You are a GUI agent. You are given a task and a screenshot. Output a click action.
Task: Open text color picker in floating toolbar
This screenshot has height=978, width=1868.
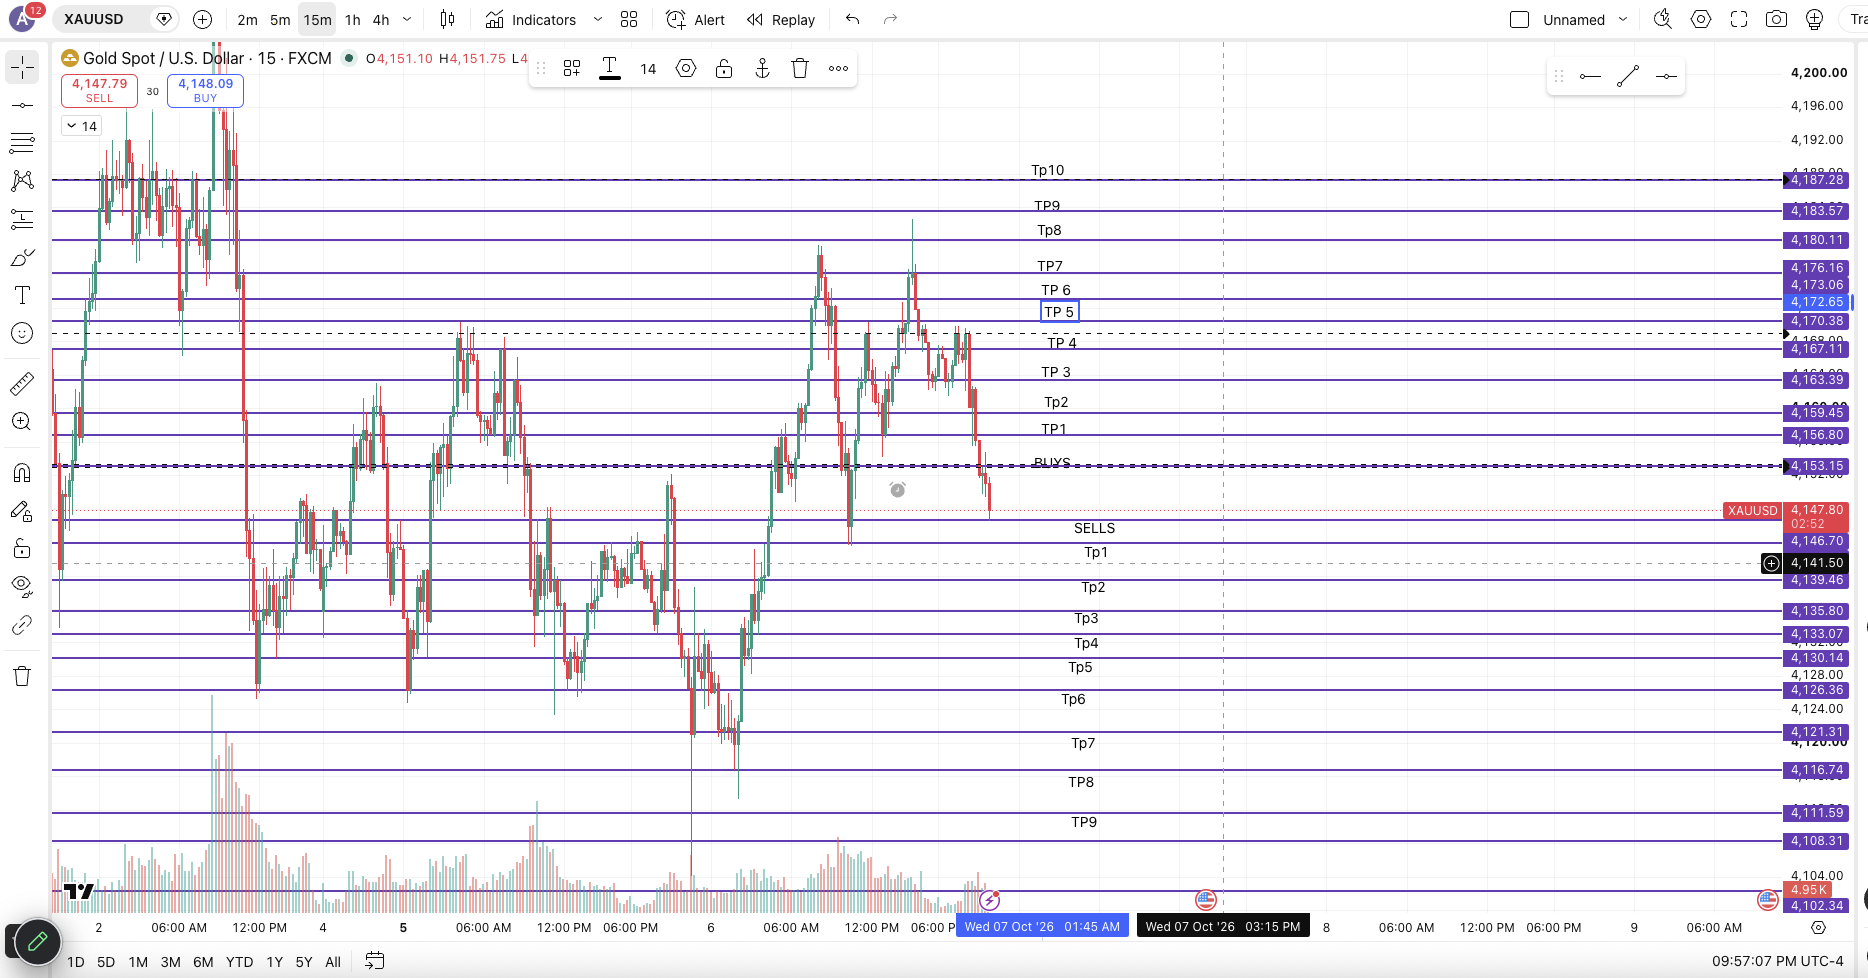[610, 68]
